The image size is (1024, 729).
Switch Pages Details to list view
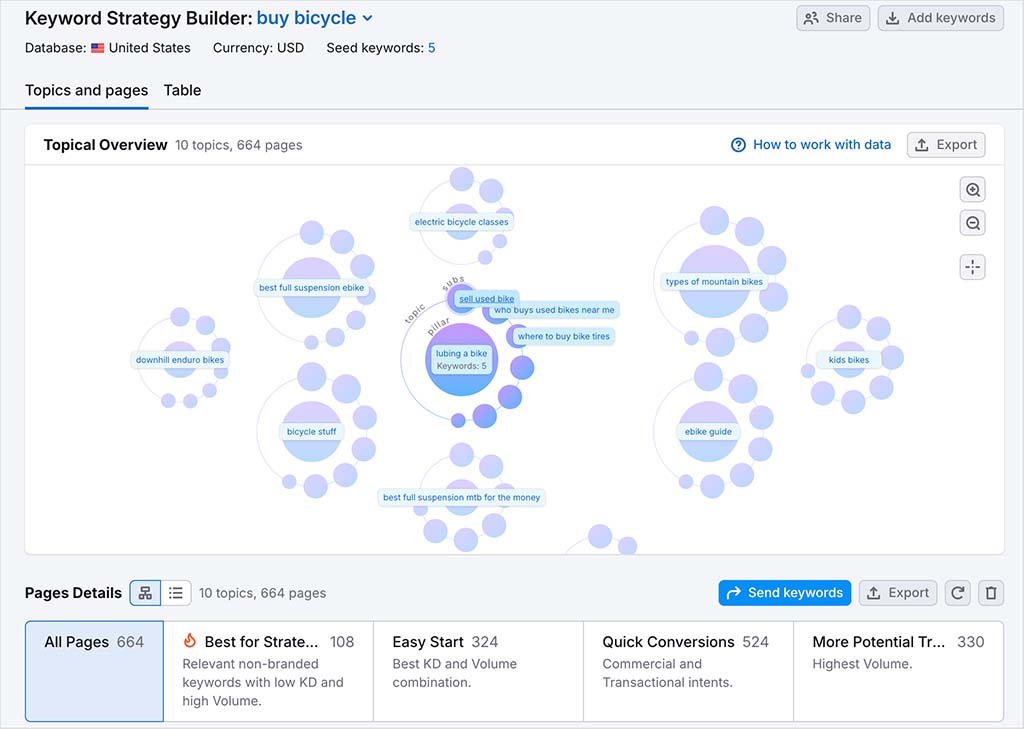pos(176,592)
